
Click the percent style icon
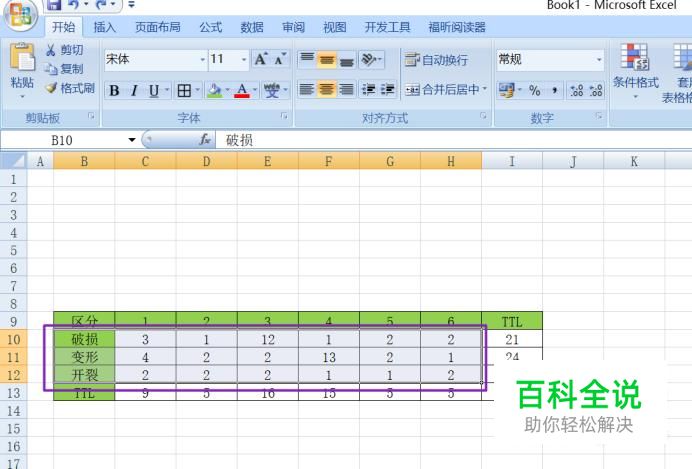click(x=534, y=90)
